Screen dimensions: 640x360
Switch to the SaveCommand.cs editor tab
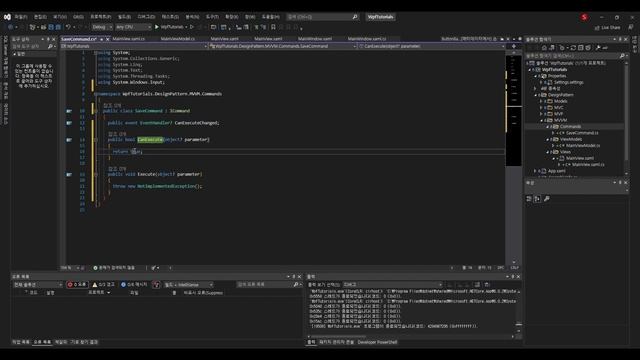pos(79,39)
